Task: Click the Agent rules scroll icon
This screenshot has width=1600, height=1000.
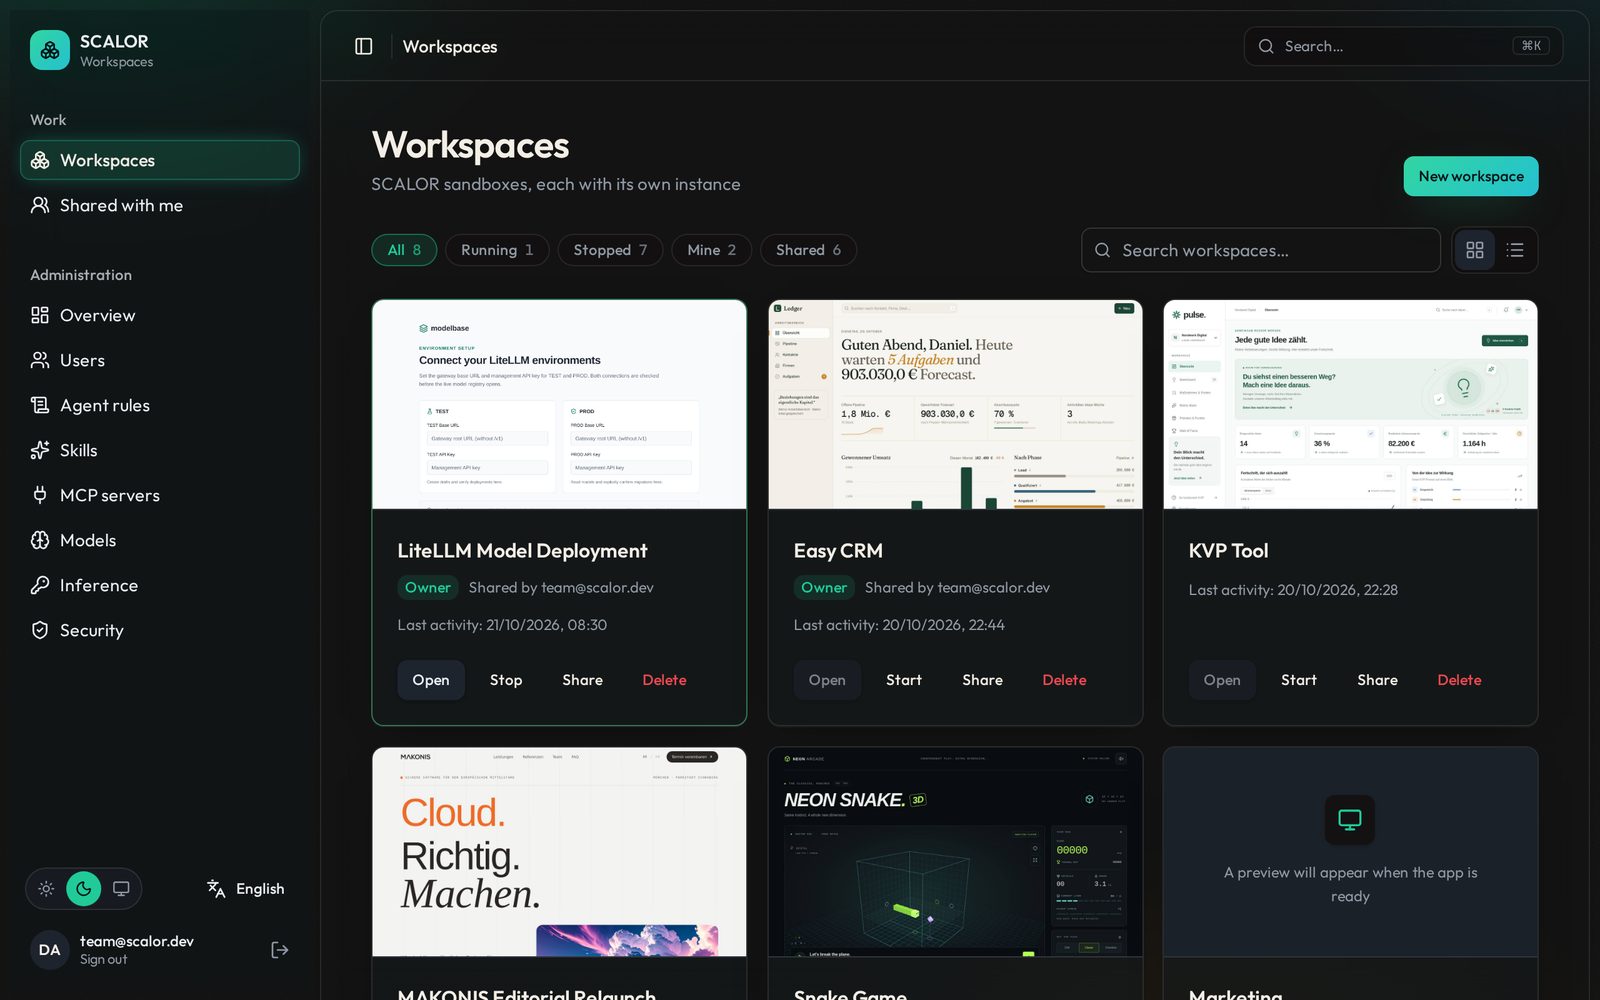Action: [x=40, y=405]
